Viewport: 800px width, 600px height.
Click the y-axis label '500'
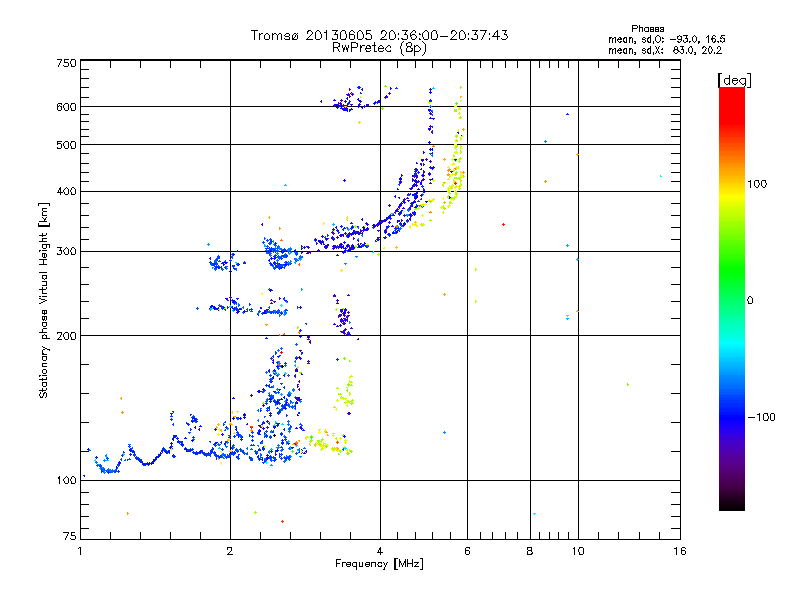click(x=66, y=145)
